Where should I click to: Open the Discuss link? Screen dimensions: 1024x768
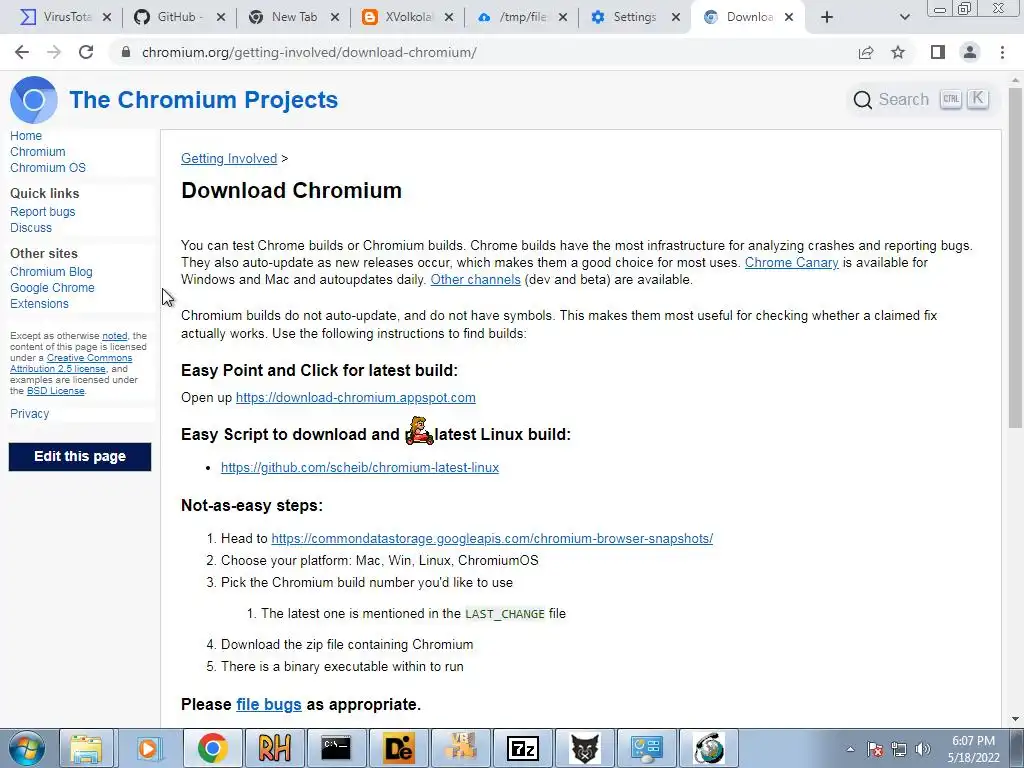click(31, 228)
